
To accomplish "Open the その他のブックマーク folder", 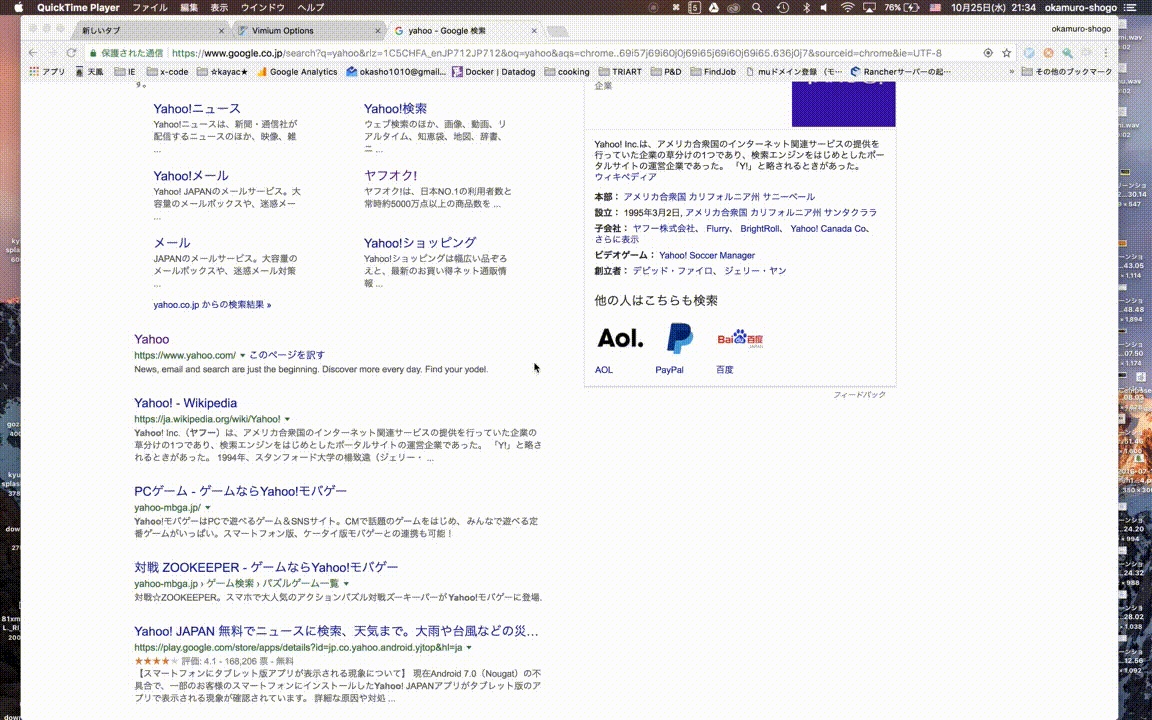I will [1067, 72].
